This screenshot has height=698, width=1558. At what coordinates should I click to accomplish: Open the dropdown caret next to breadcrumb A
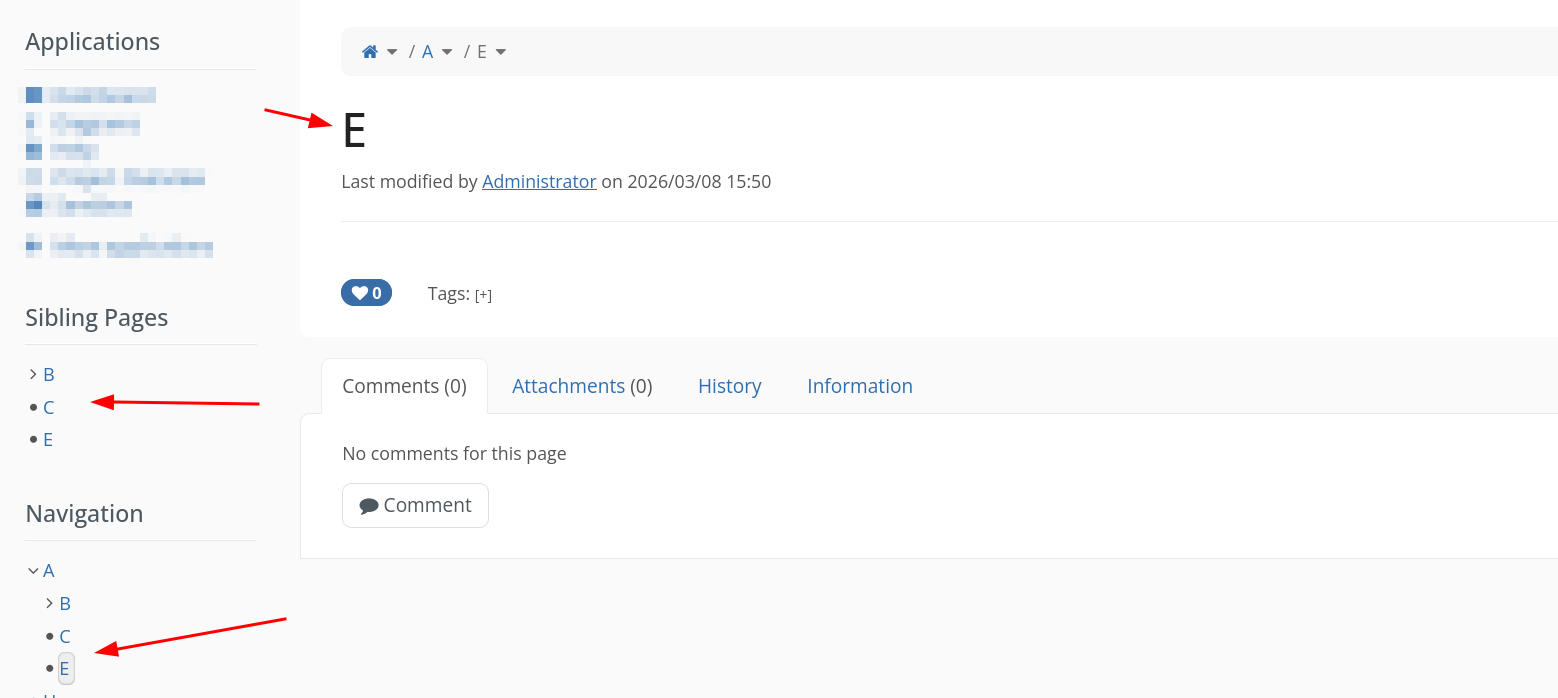[447, 52]
